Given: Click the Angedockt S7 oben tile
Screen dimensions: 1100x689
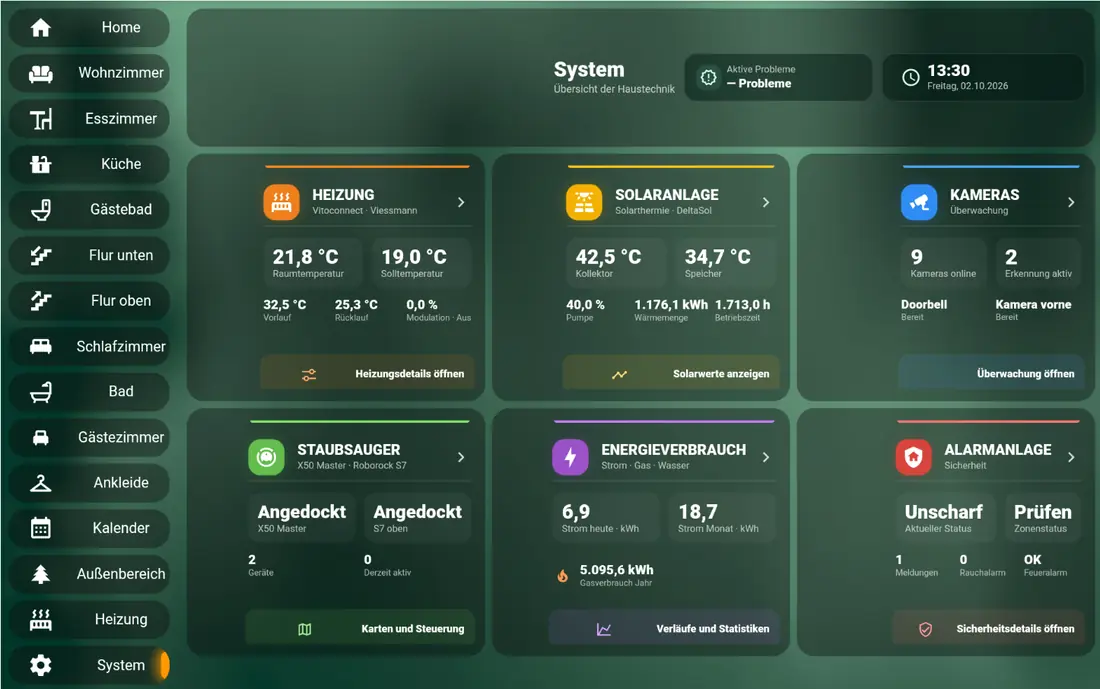Looking at the screenshot, I should pyautogui.click(x=417, y=518).
